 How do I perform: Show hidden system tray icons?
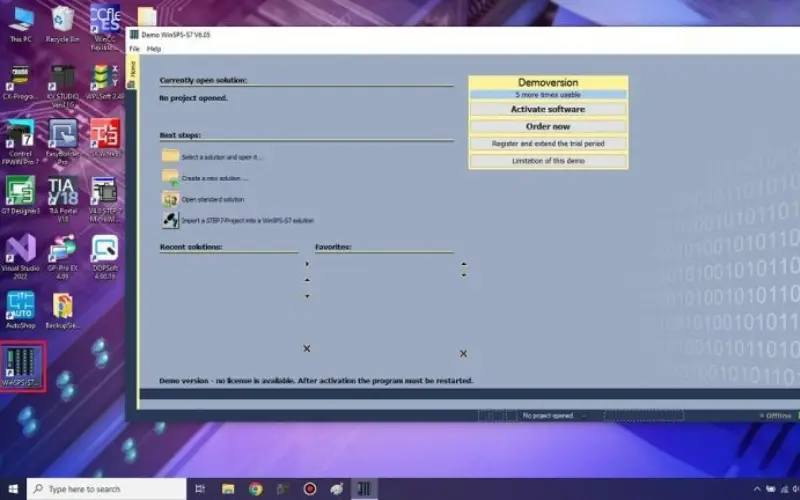(757, 489)
